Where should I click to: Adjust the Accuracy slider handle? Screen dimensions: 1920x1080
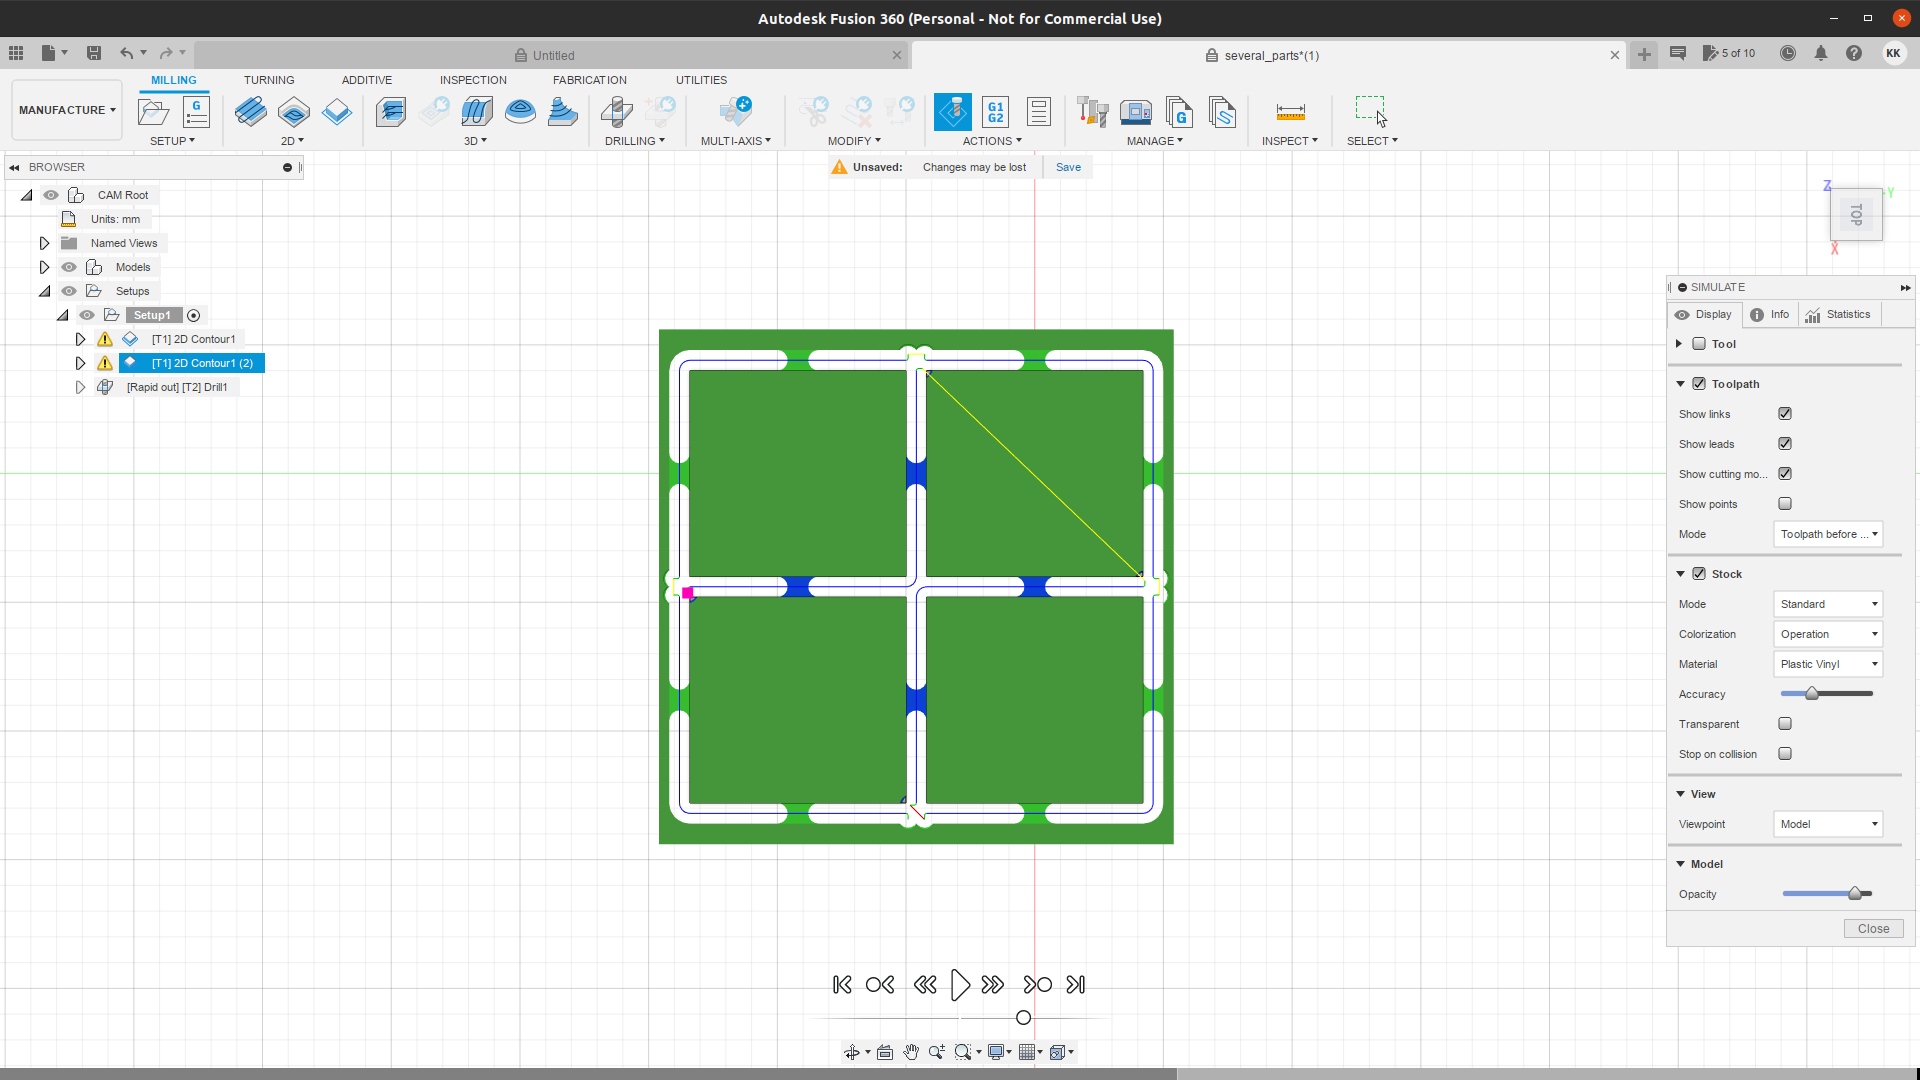[x=1811, y=694]
